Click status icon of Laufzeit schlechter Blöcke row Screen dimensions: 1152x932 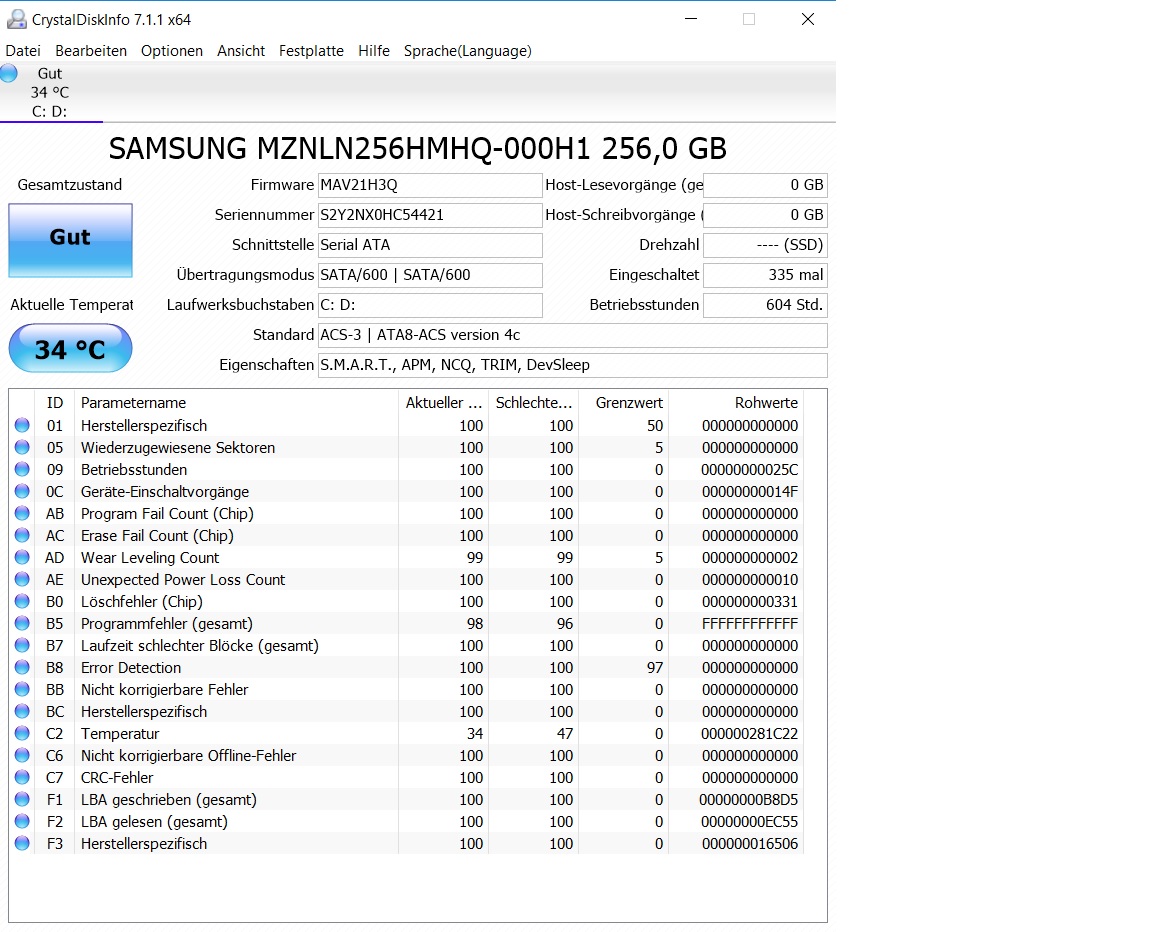(22, 645)
